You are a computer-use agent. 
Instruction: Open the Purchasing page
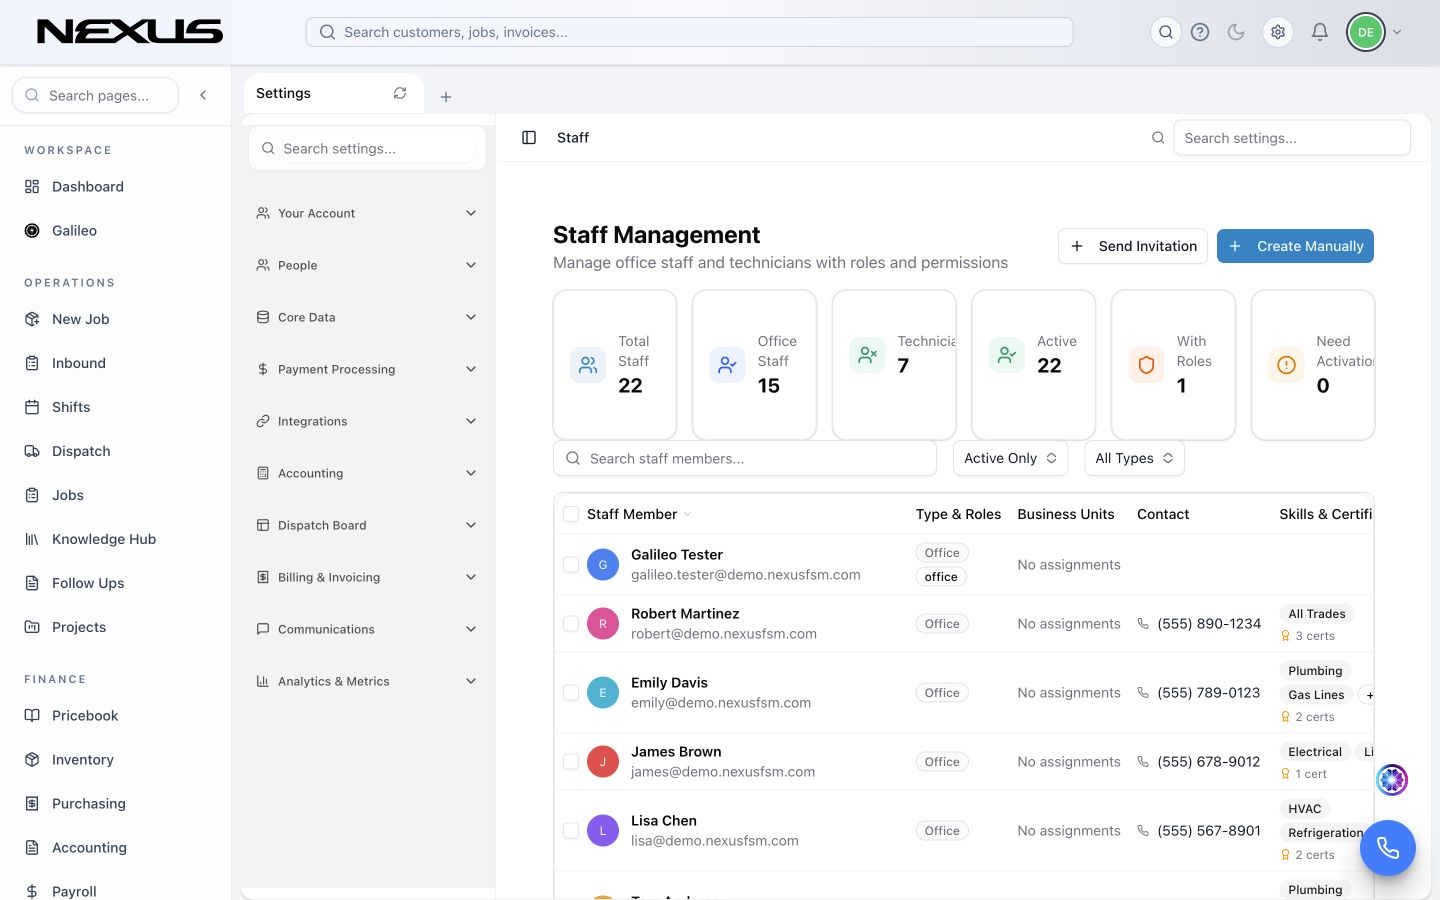coord(88,804)
